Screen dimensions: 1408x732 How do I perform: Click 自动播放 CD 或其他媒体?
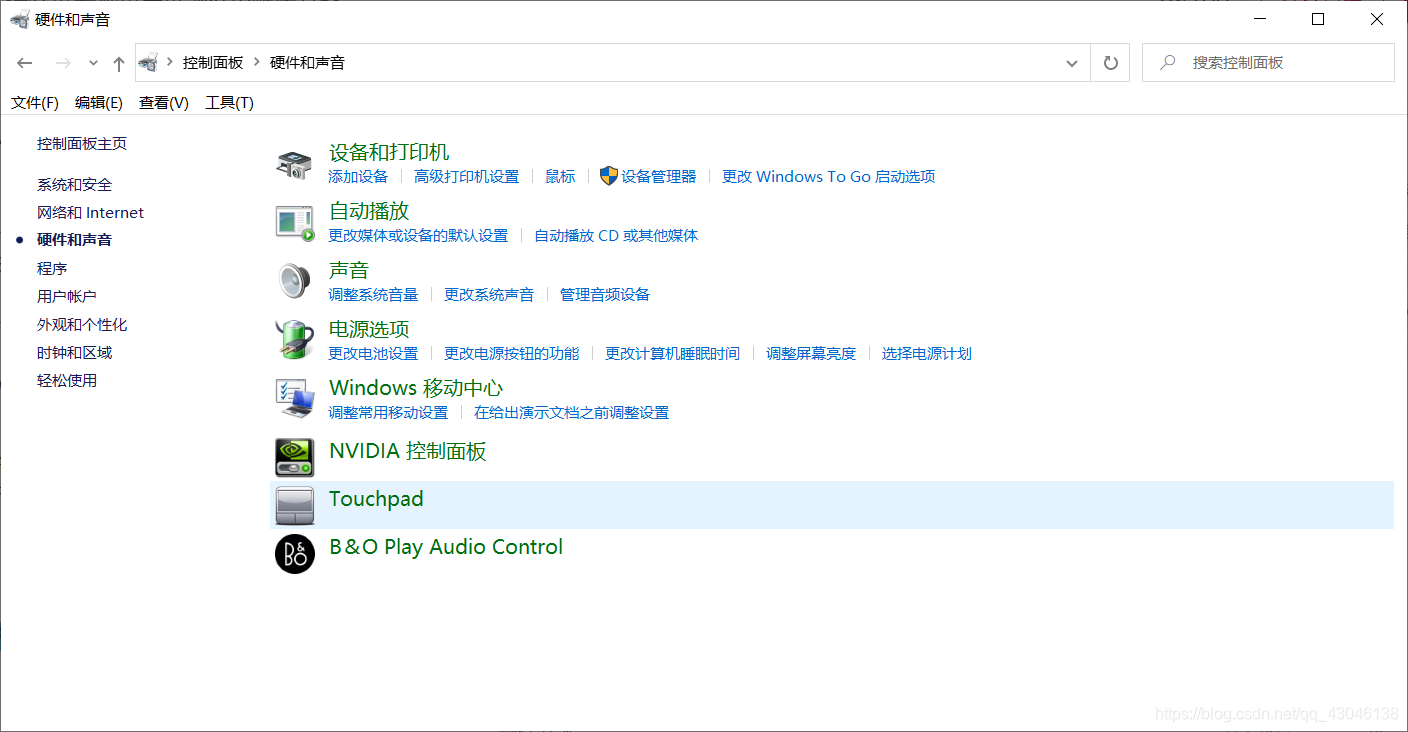[616, 235]
